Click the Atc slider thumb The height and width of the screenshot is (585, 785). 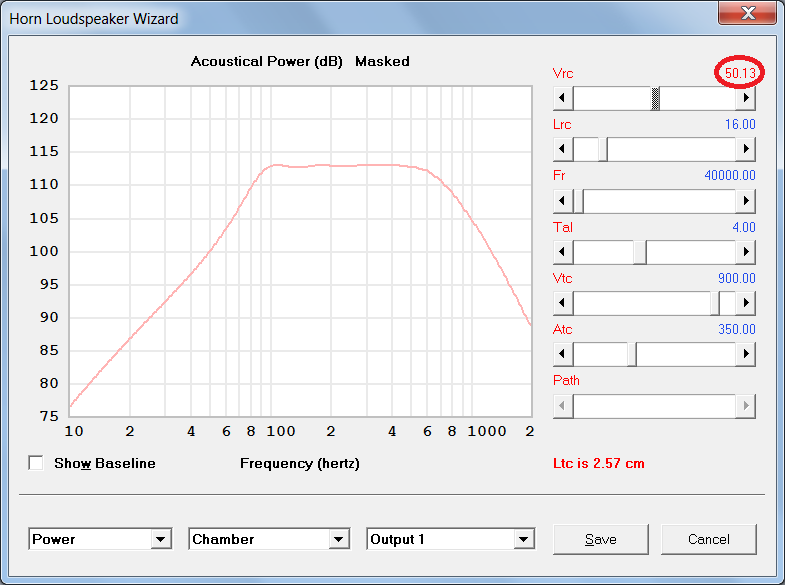click(x=632, y=354)
